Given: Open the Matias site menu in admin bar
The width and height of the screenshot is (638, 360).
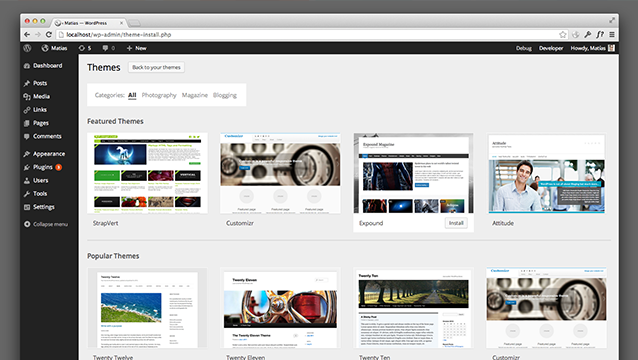Looking at the screenshot, I should pos(54,48).
